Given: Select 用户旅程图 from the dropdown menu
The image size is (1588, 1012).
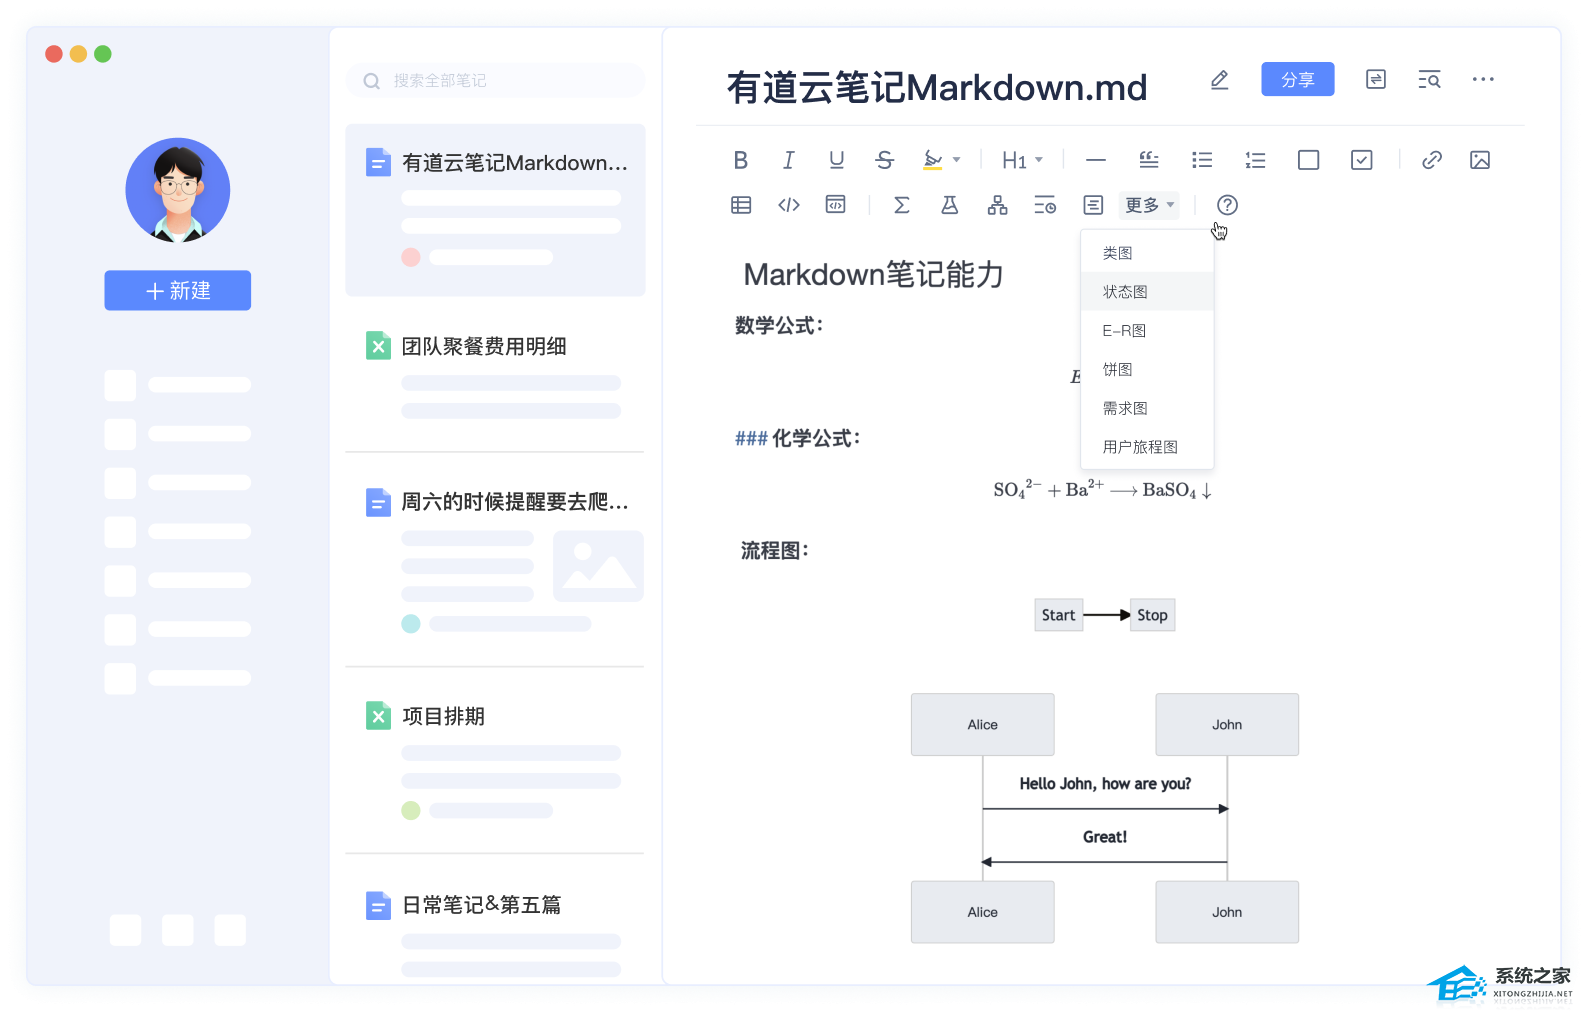Looking at the screenshot, I should (1147, 447).
